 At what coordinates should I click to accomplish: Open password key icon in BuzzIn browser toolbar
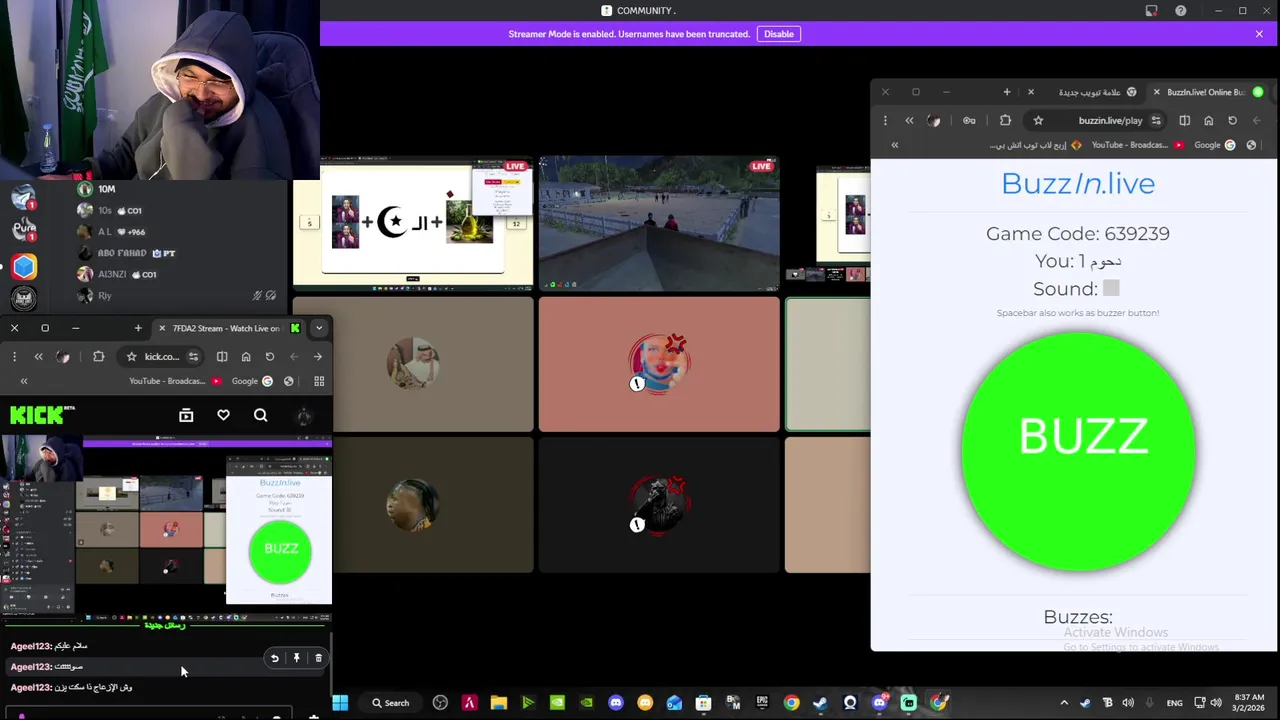969,120
